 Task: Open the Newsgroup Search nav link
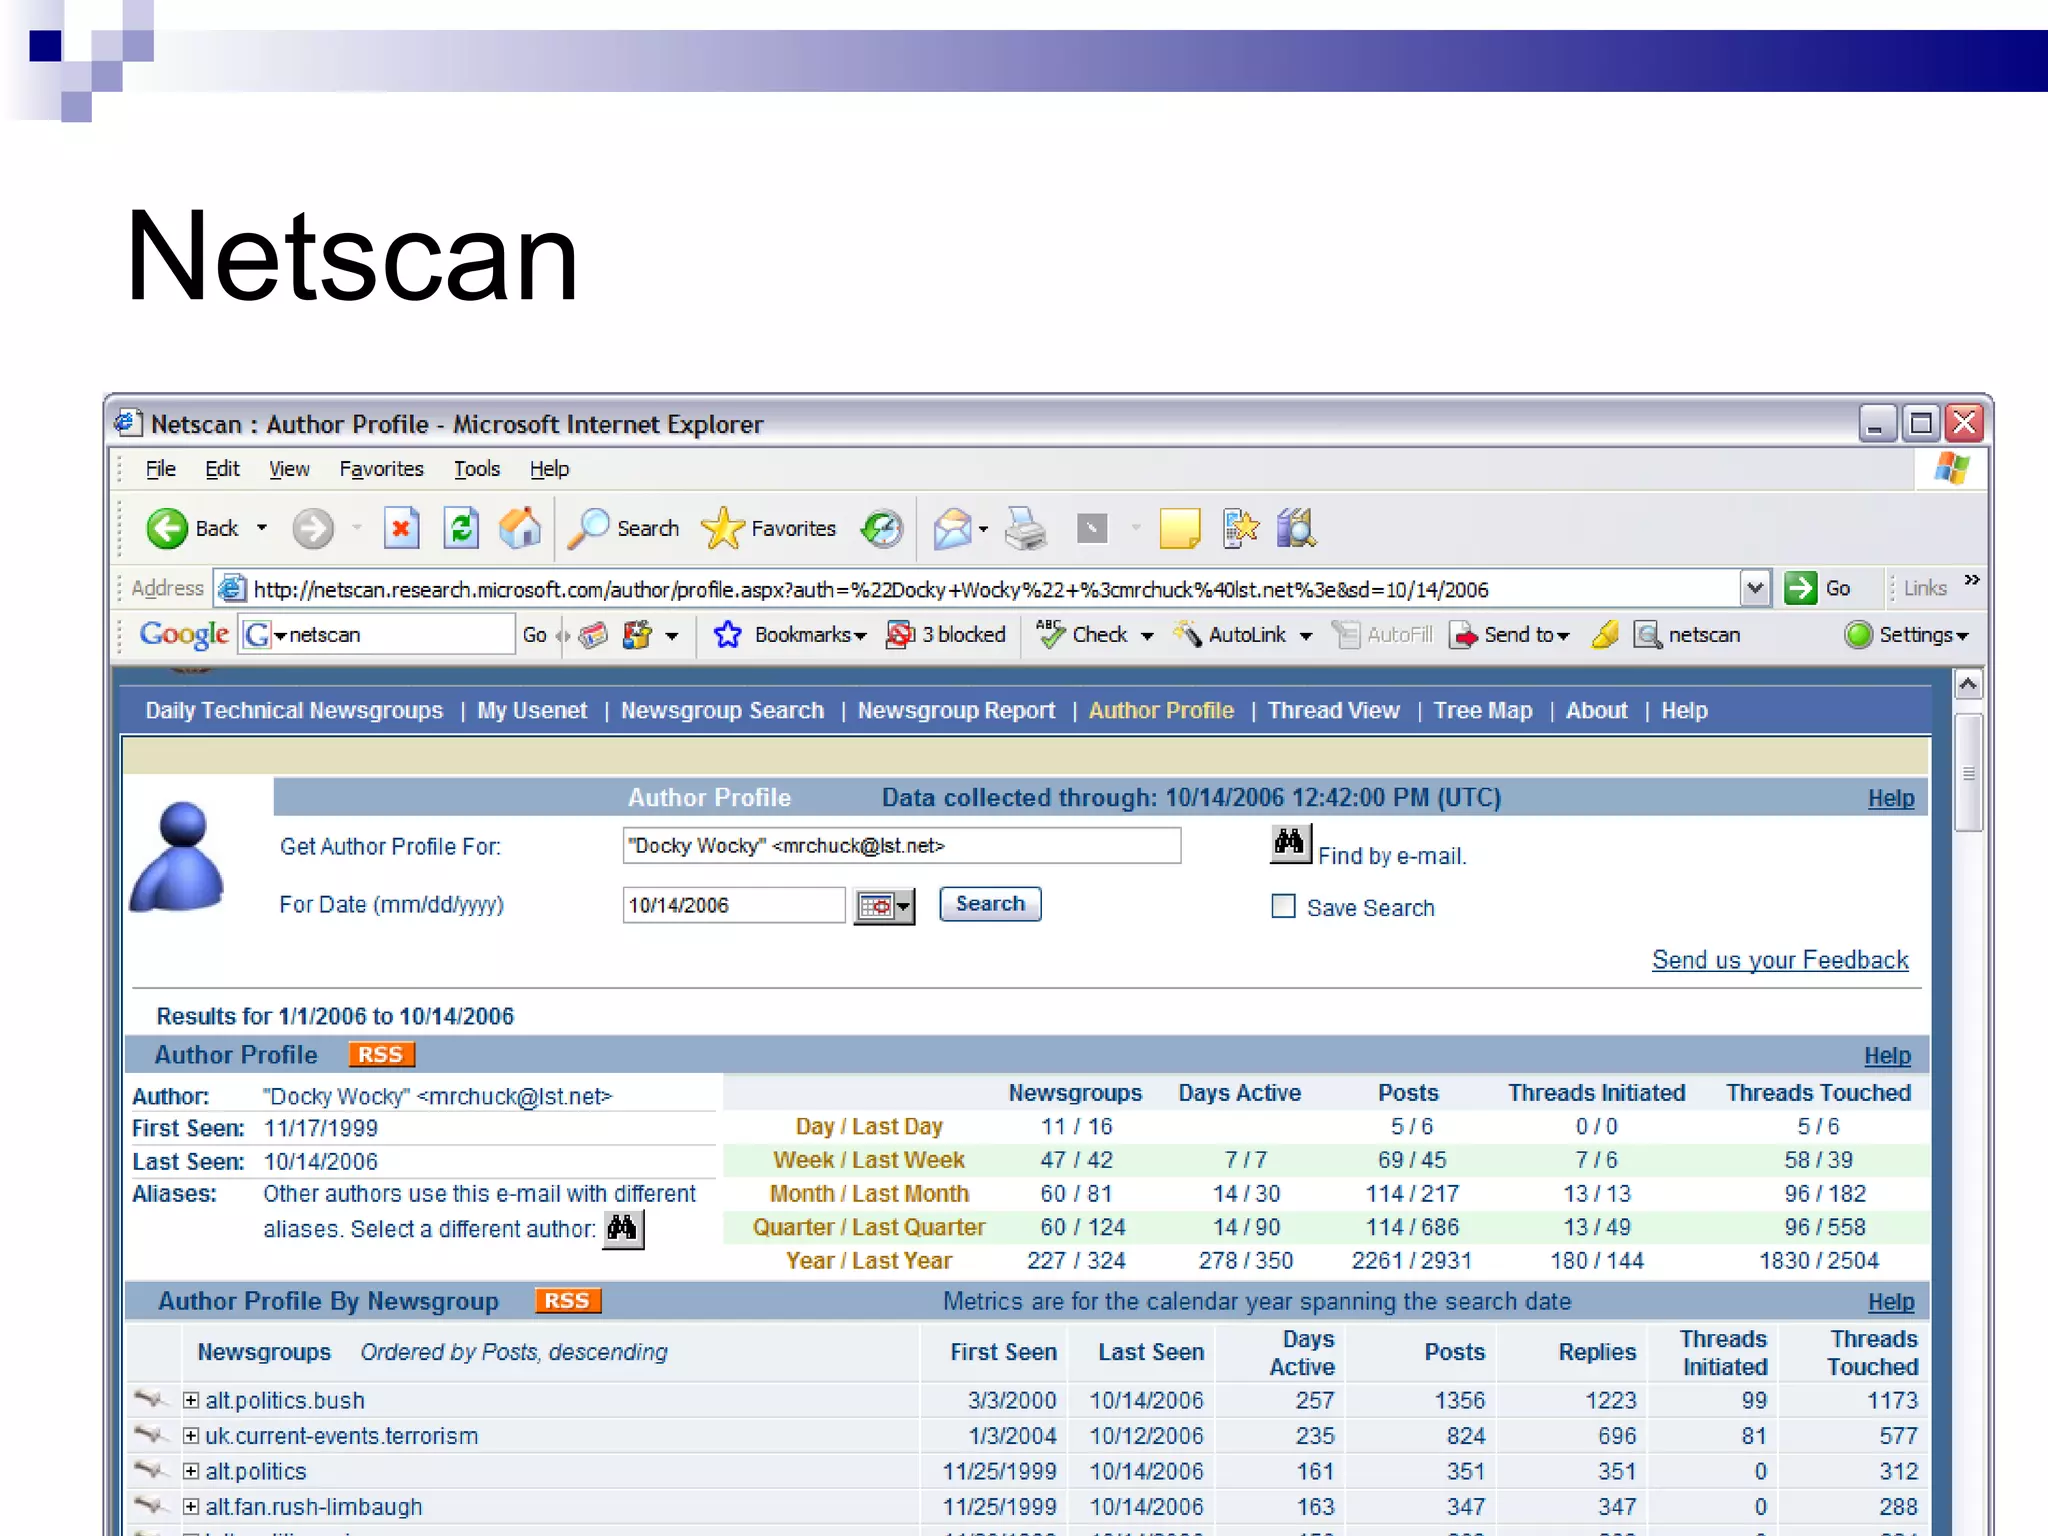tap(722, 710)
